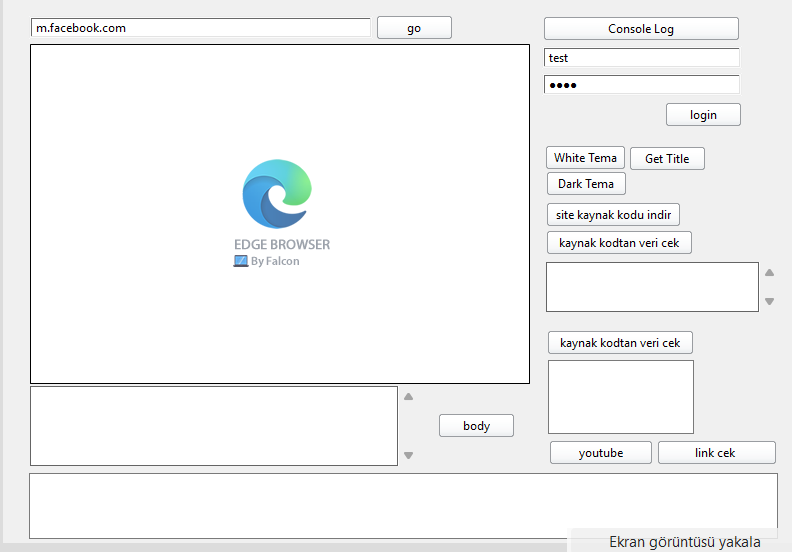
Task: Click the Edge Browser logo in viewer
Action: click(277, 194)
